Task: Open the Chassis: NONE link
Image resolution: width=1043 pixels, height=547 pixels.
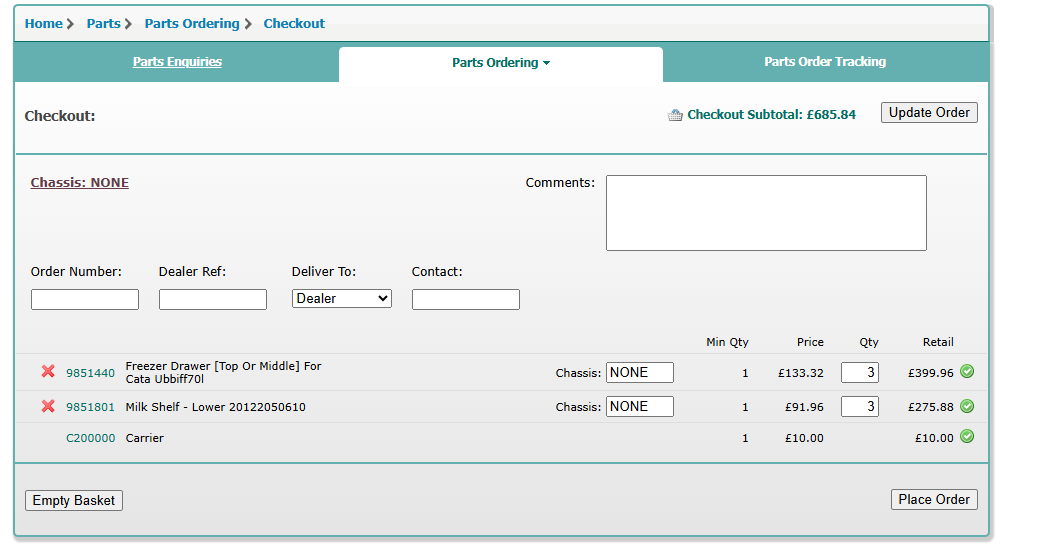Action: click(x=80, y=183)
